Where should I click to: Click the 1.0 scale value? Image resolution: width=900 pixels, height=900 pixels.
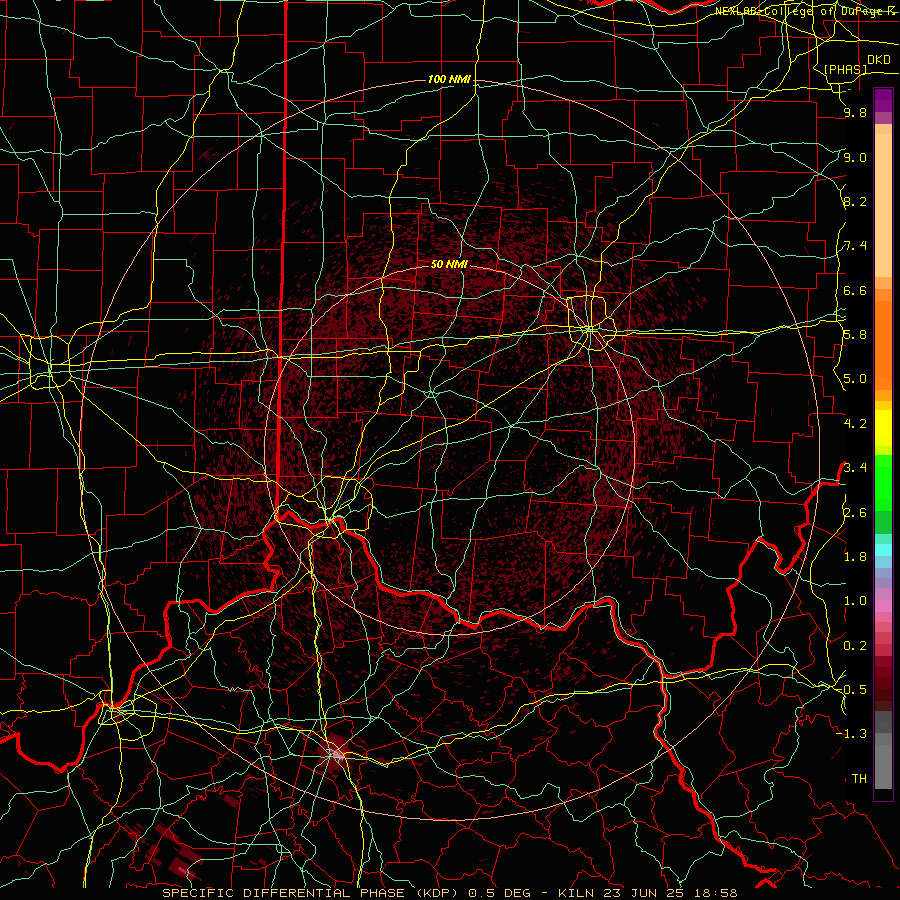[855, 601]
